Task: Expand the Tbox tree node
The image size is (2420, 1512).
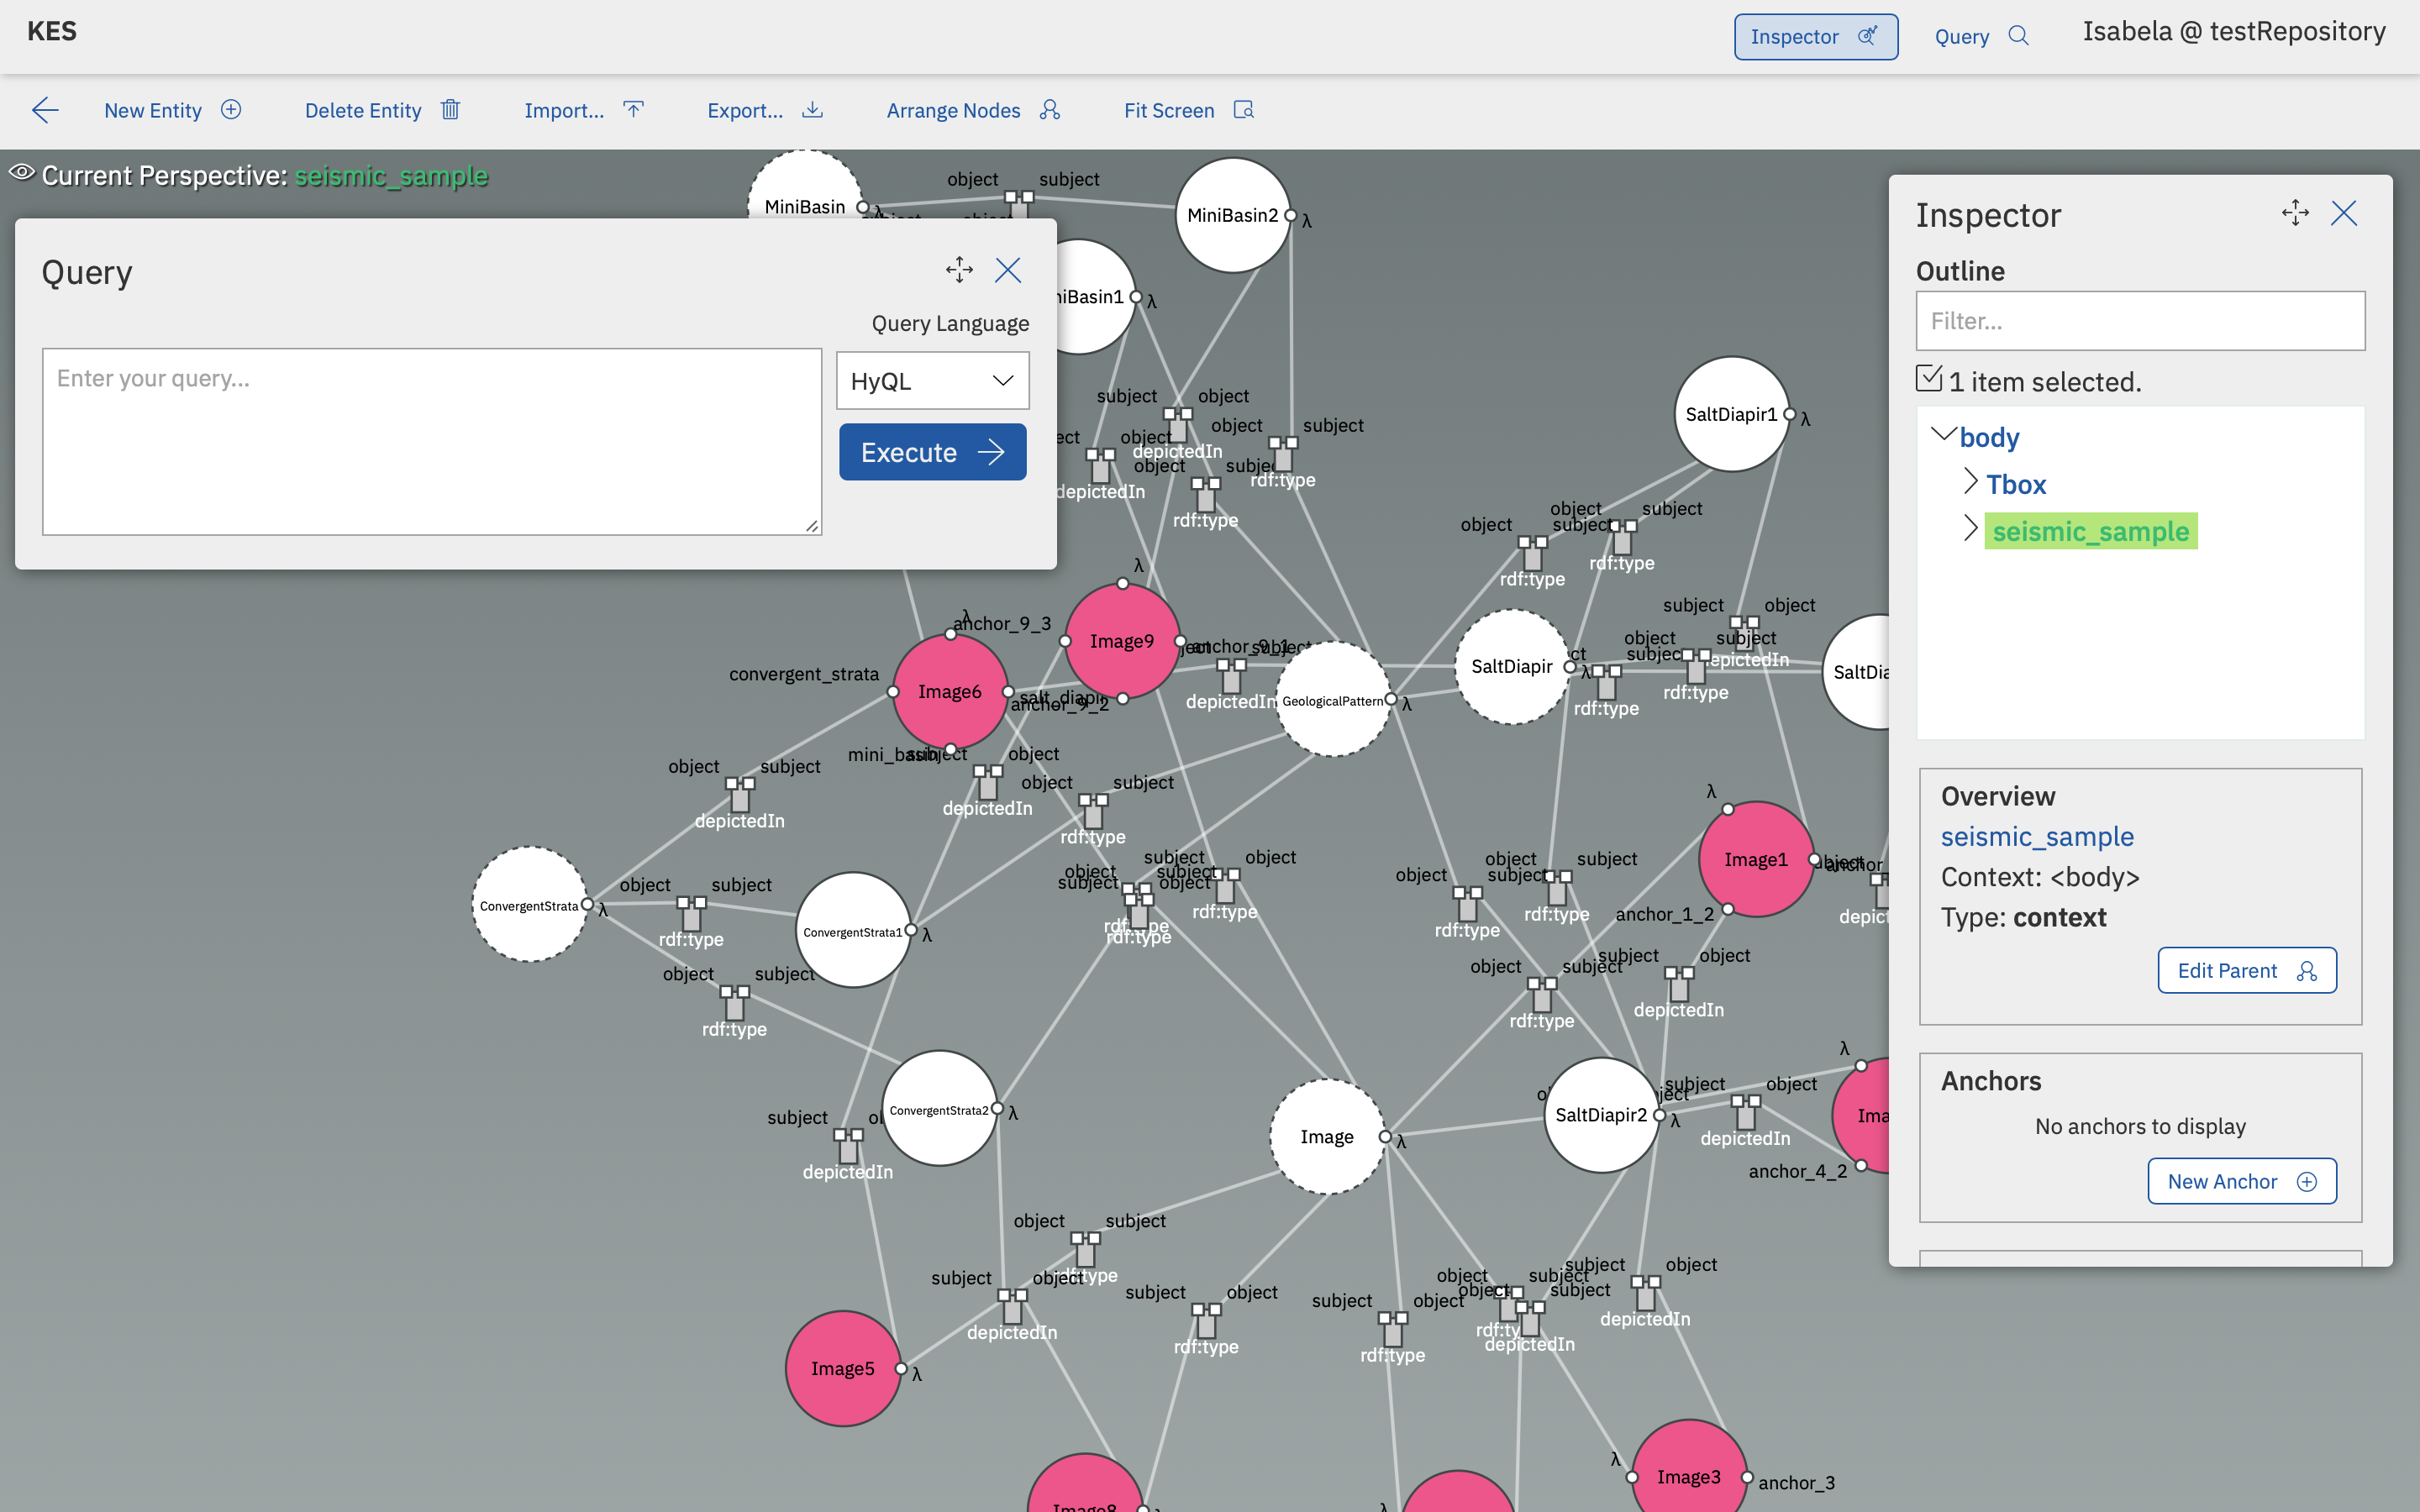Action: click(1970, 483)
